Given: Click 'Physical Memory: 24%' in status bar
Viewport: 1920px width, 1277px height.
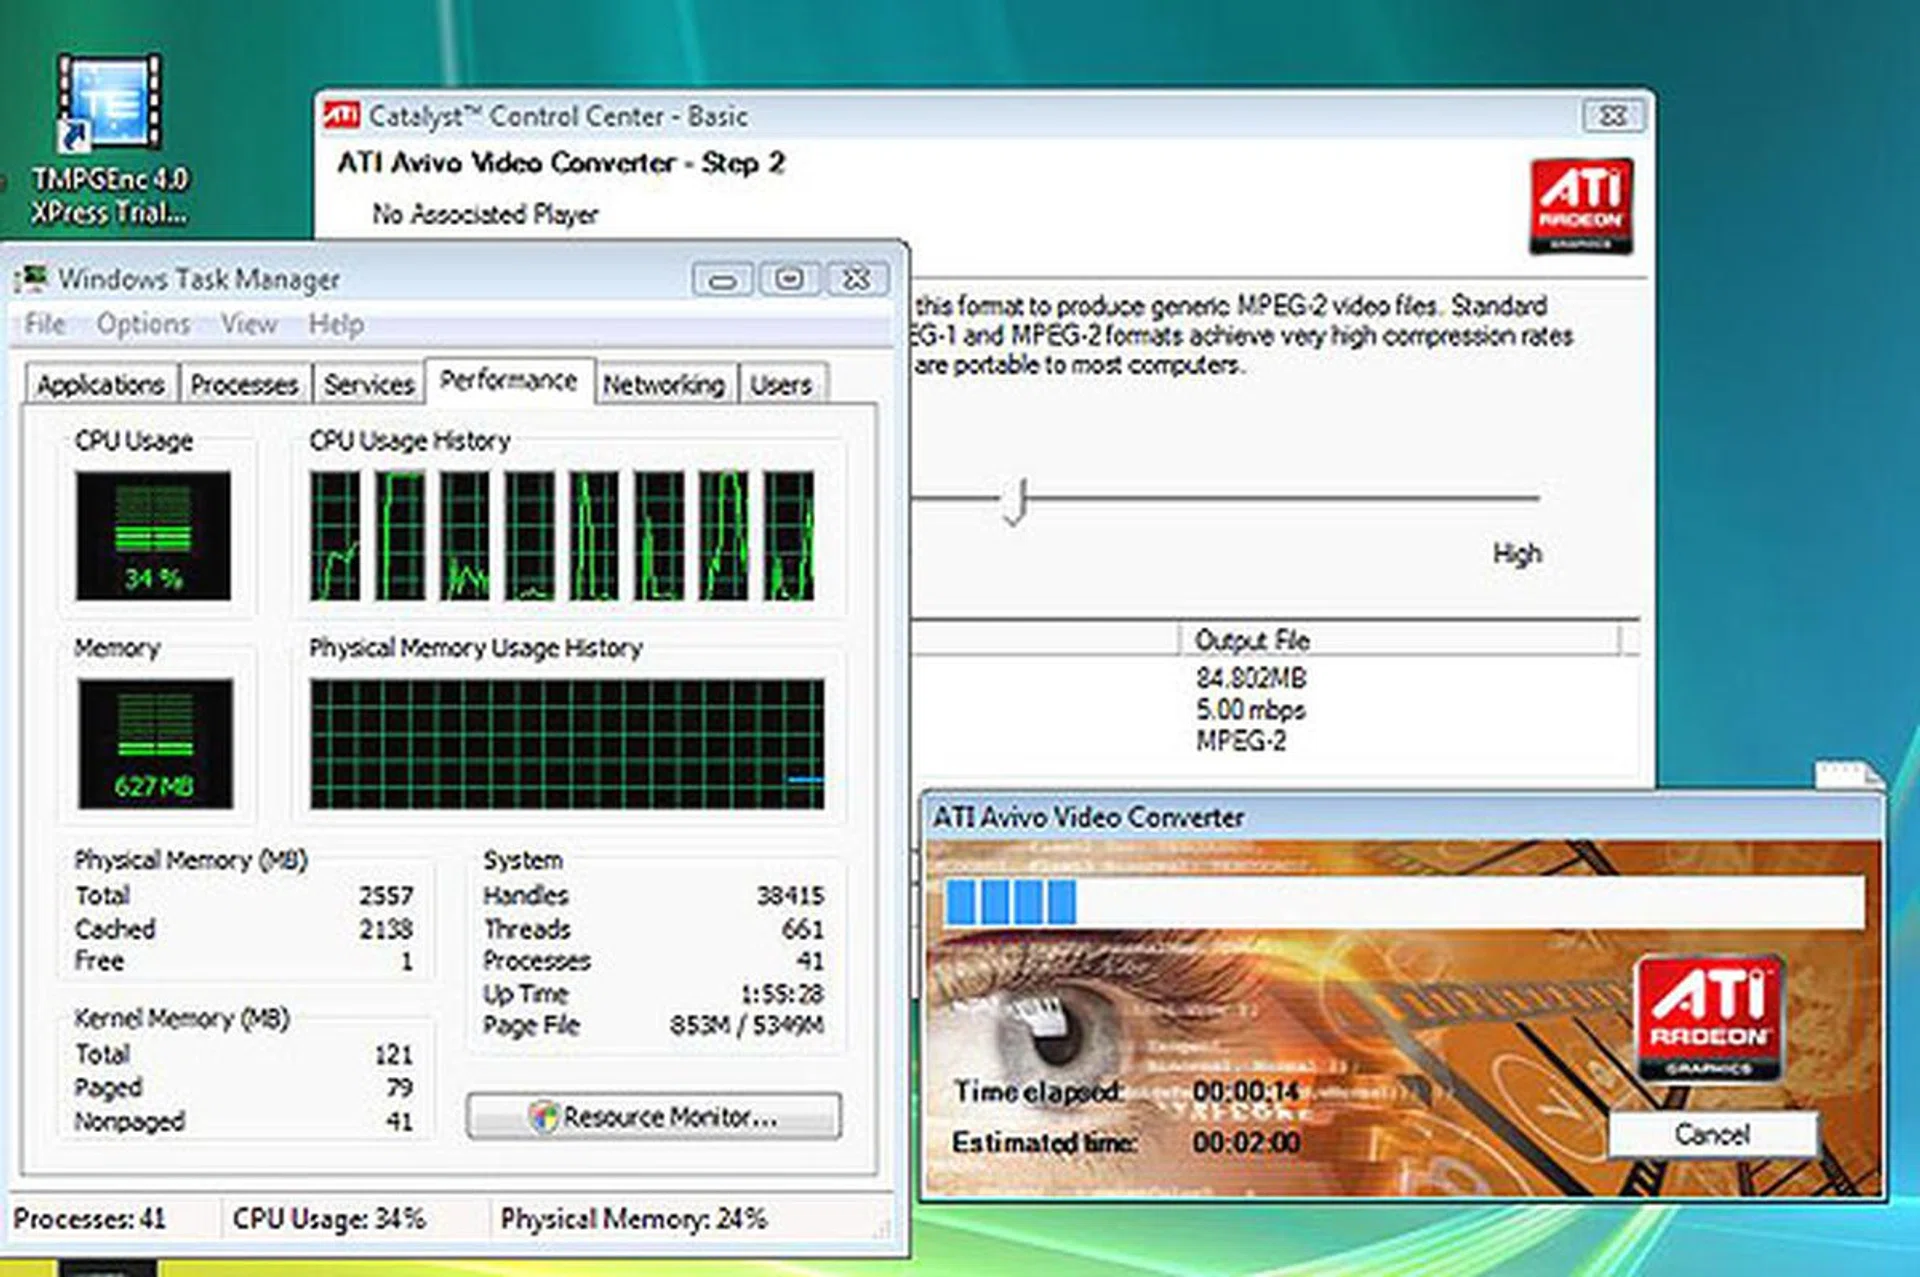Looking at the screenshot, I should [x=634, y=1219].
